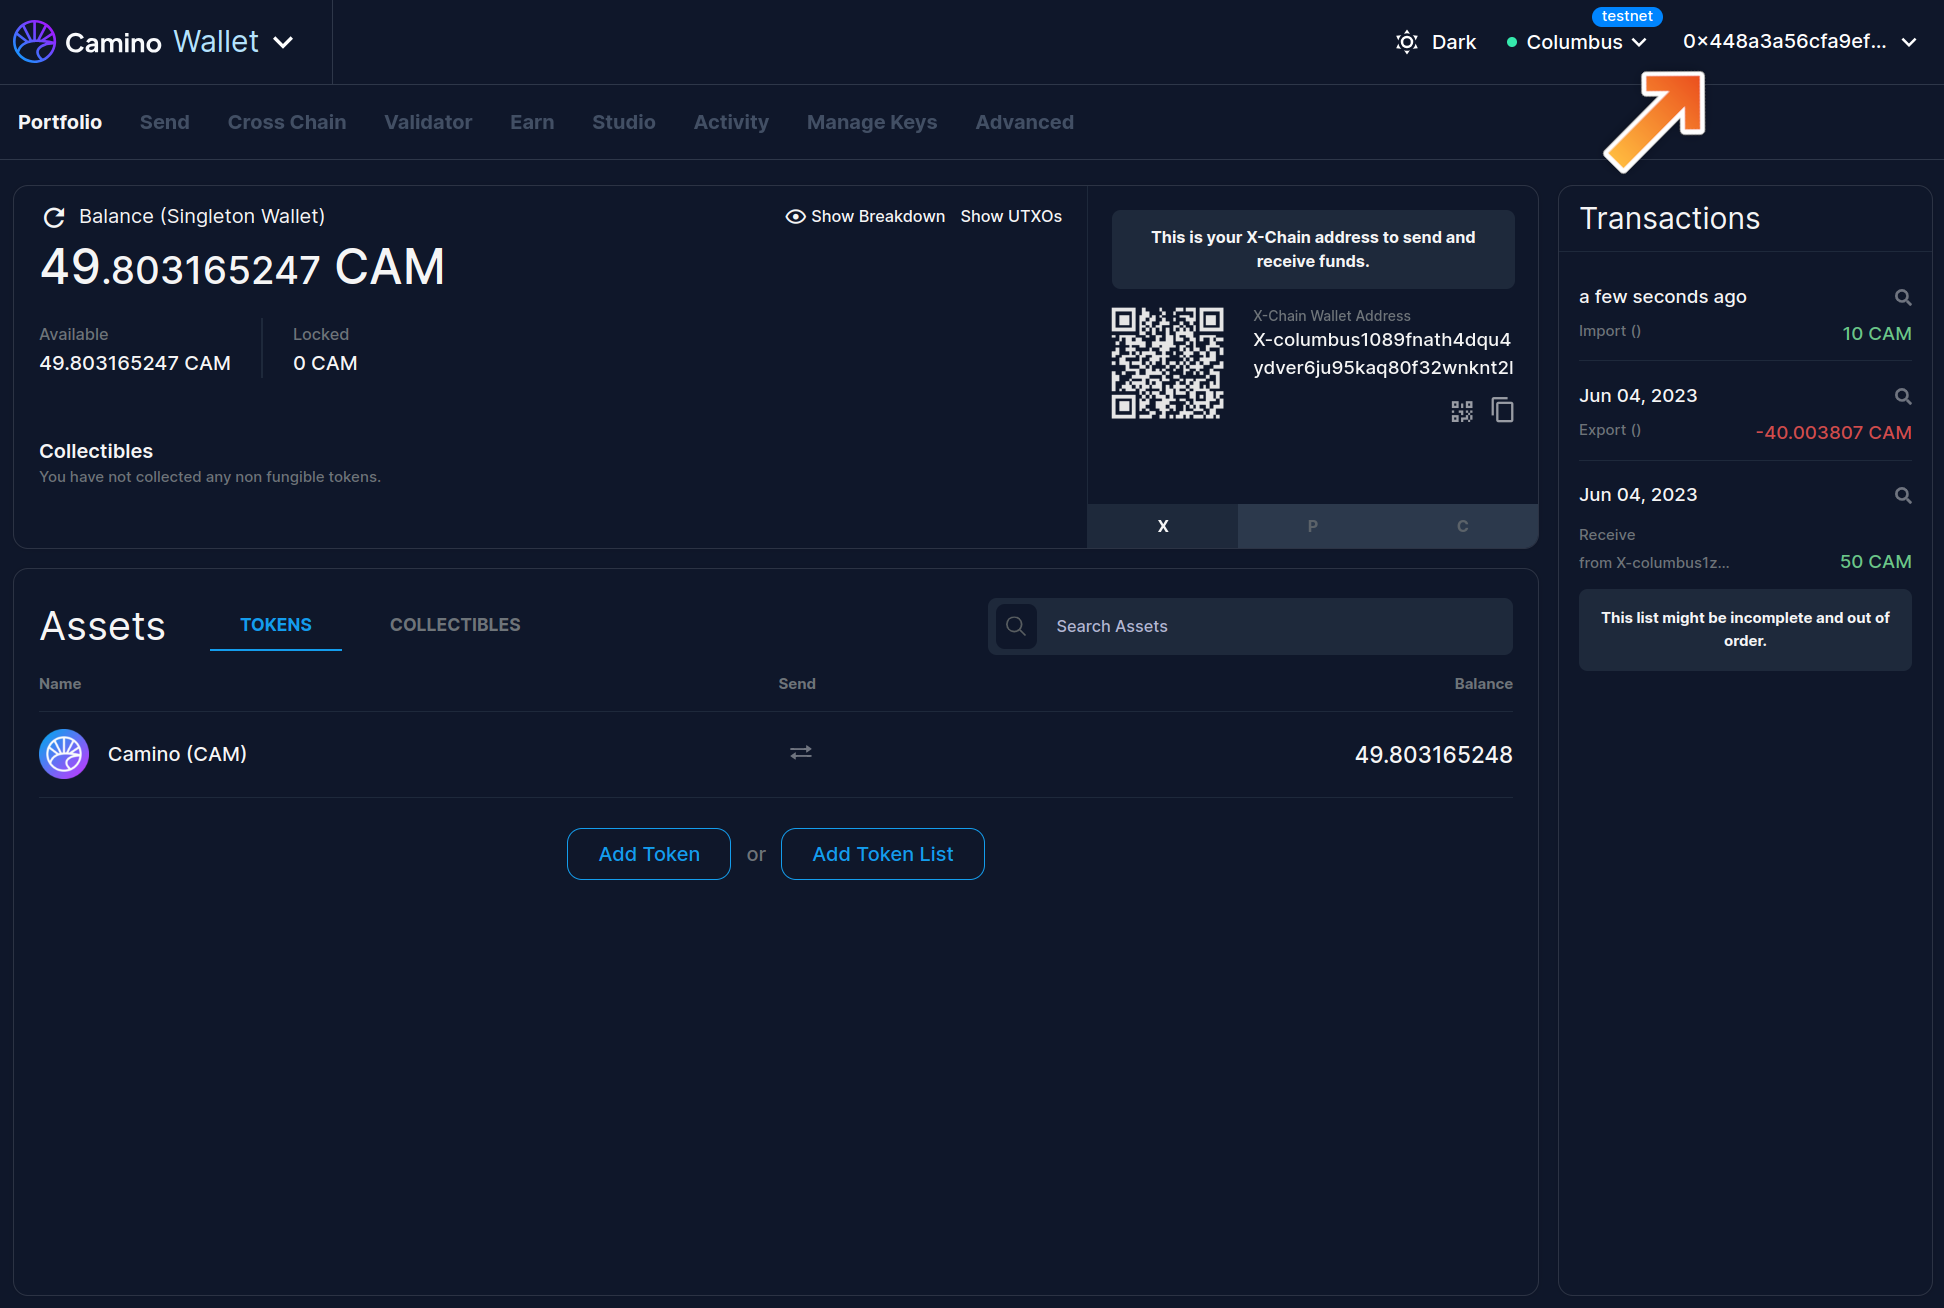Open details for the Export transaction
1944x1308 pixels.
click(1902, 397)
